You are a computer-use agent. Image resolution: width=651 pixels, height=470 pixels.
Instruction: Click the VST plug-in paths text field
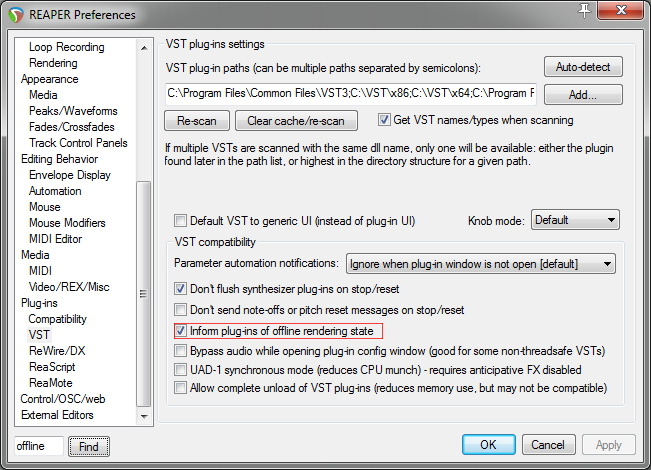[x=350, y=94]
